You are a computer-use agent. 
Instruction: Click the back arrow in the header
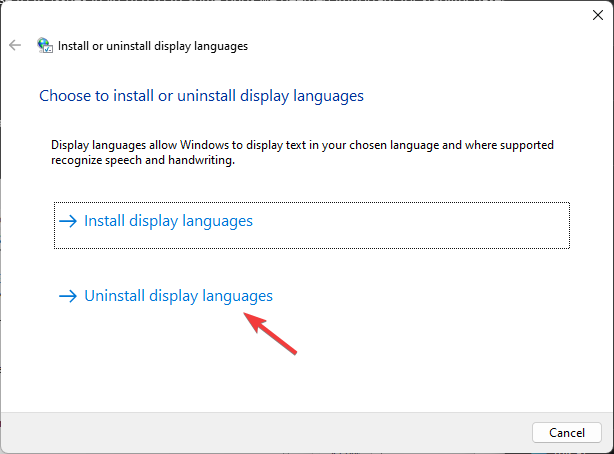pos(15,45)
